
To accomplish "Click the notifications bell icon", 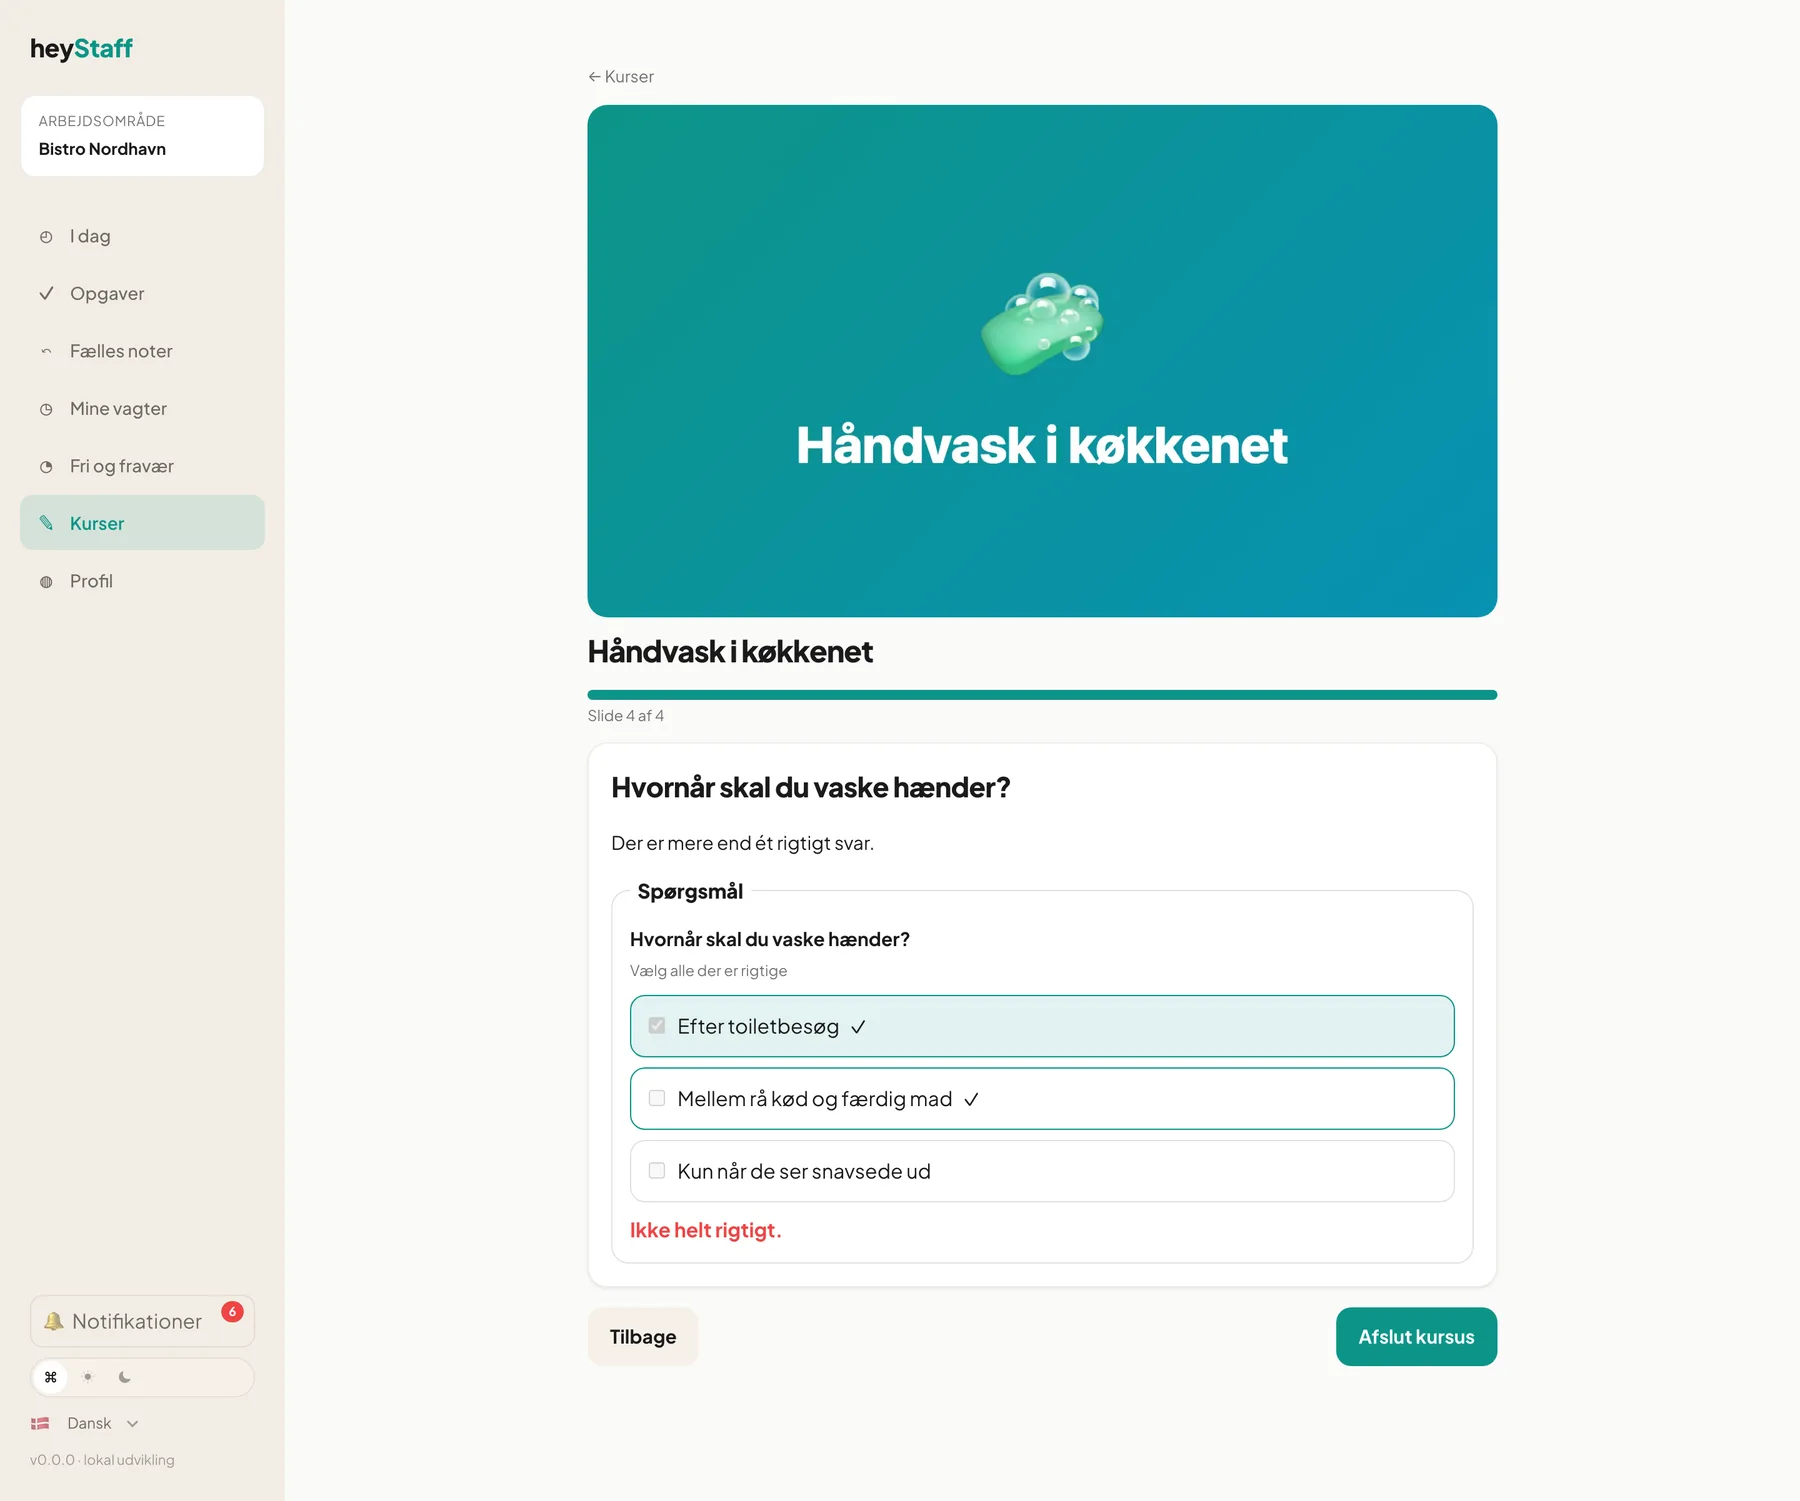I will (x=54, y=1321).
